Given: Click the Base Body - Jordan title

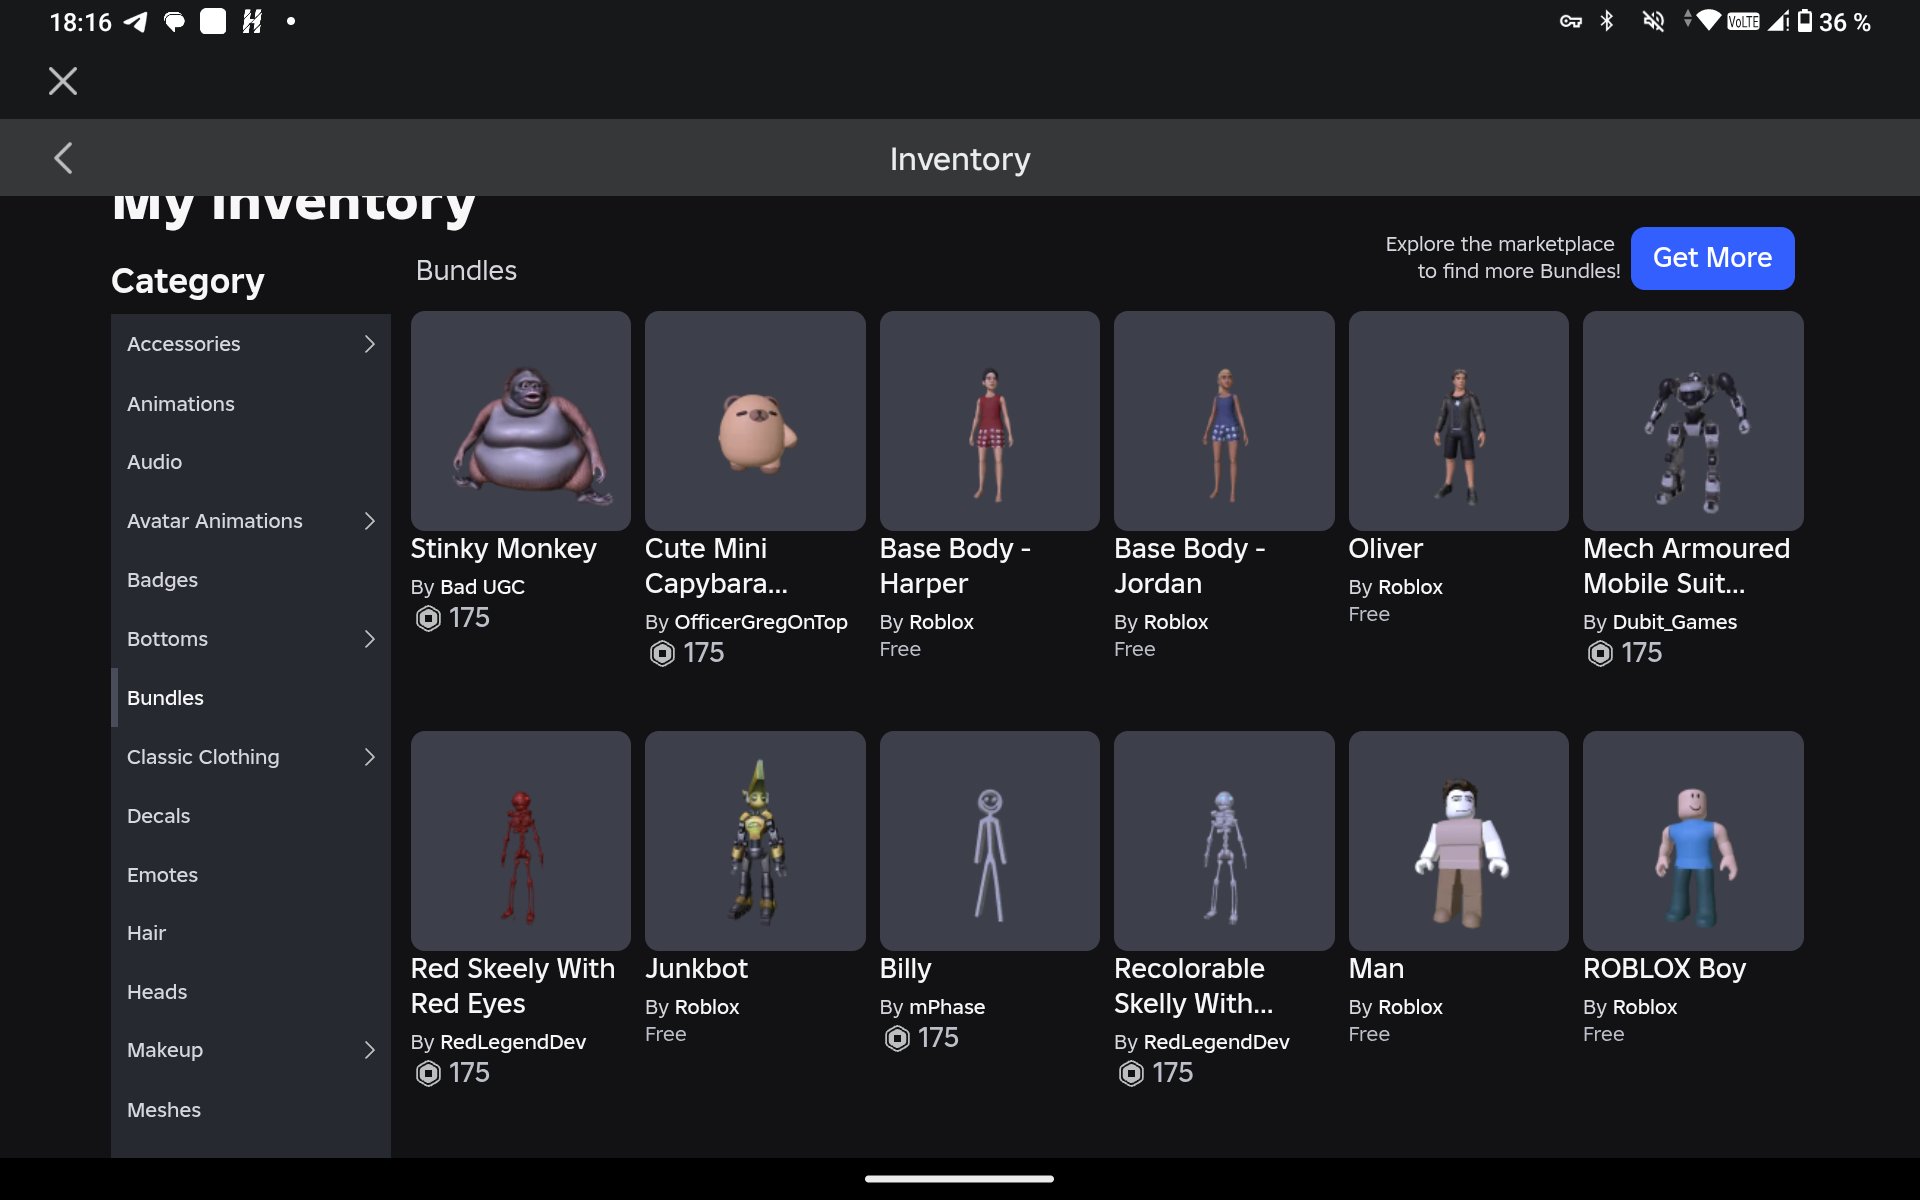Looking at the screenshot, I should tap(1190, 566).
